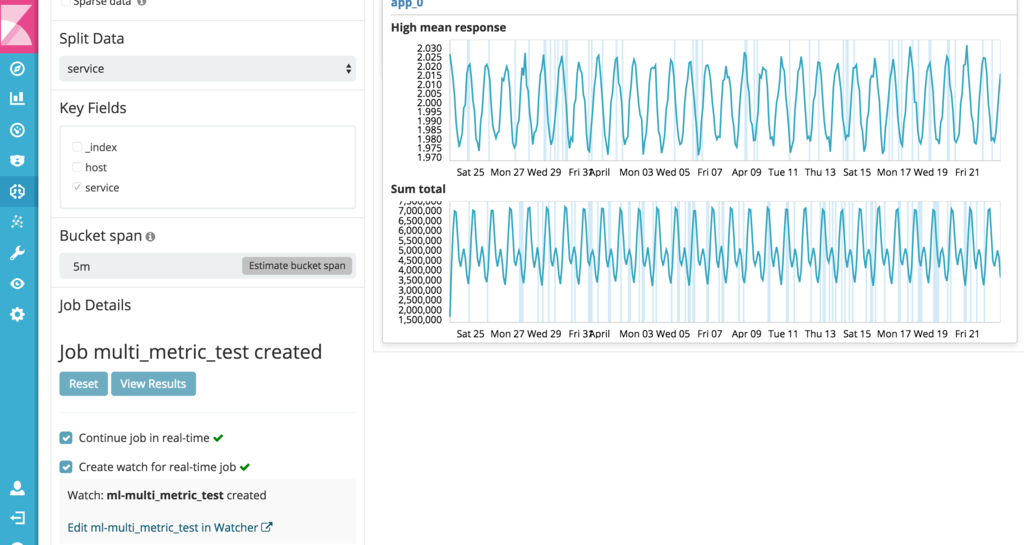
Task: Click 'Sum total' chart title
Action: tap(418, 189)
